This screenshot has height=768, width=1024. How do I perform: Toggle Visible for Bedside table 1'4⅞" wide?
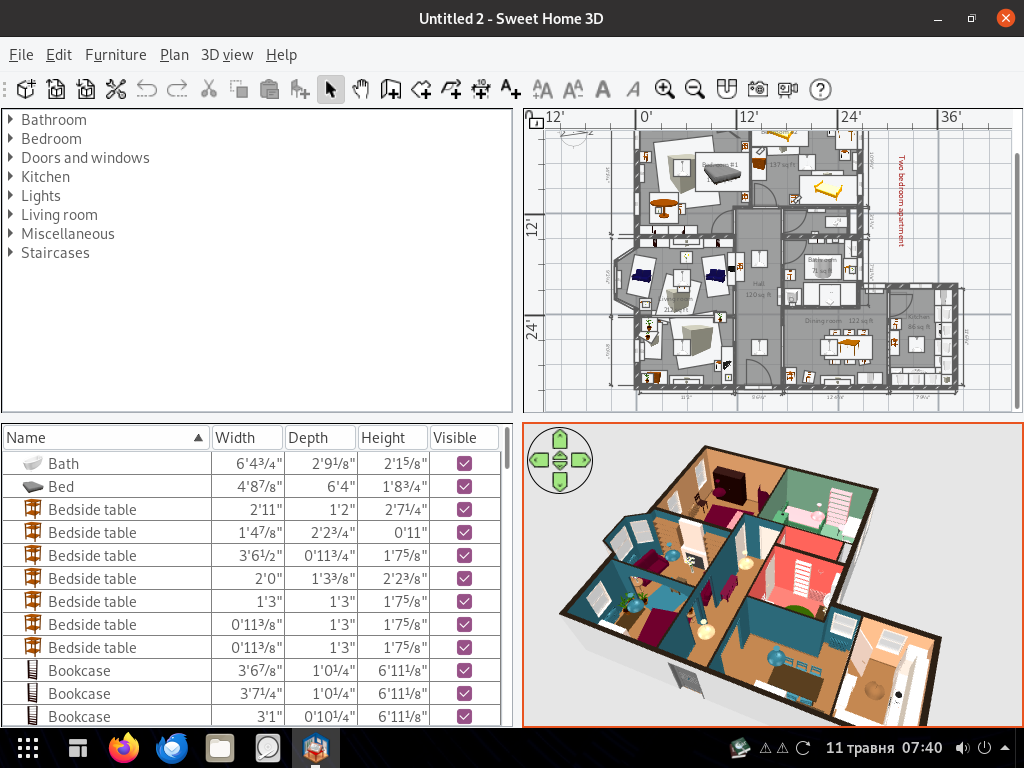(464, 532)
